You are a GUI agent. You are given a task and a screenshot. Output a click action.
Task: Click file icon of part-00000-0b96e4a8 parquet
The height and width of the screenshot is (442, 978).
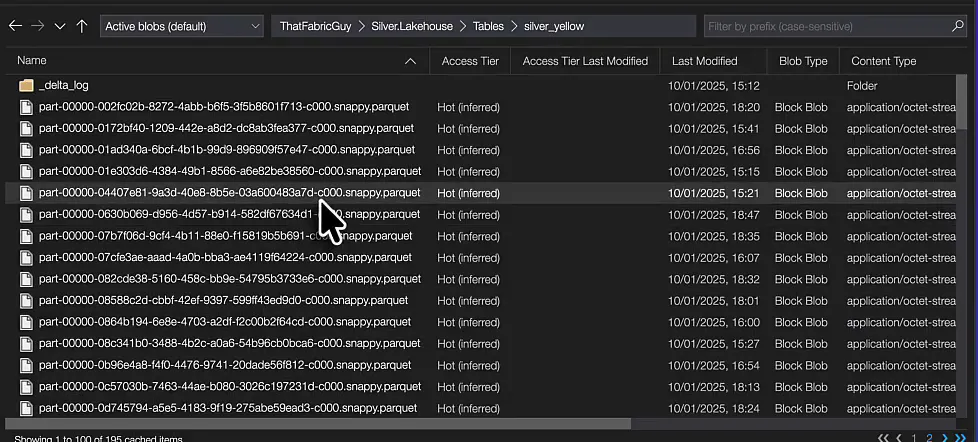(x=26, y=365)
